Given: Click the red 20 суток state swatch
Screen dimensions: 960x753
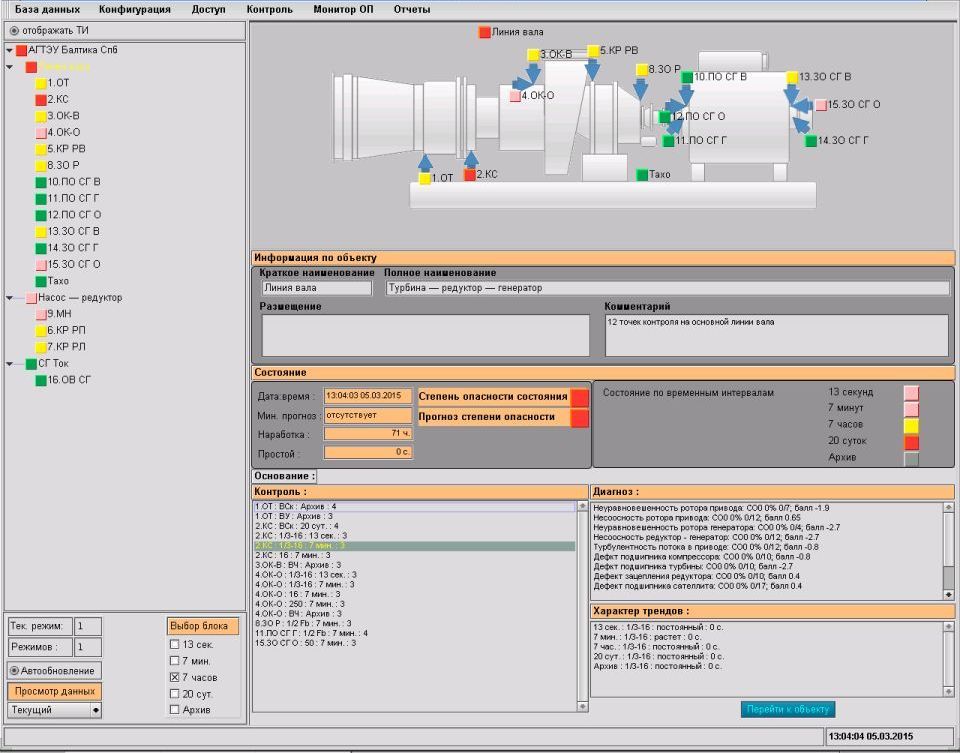Looking at the screenshot, I should tap(912, 442).
